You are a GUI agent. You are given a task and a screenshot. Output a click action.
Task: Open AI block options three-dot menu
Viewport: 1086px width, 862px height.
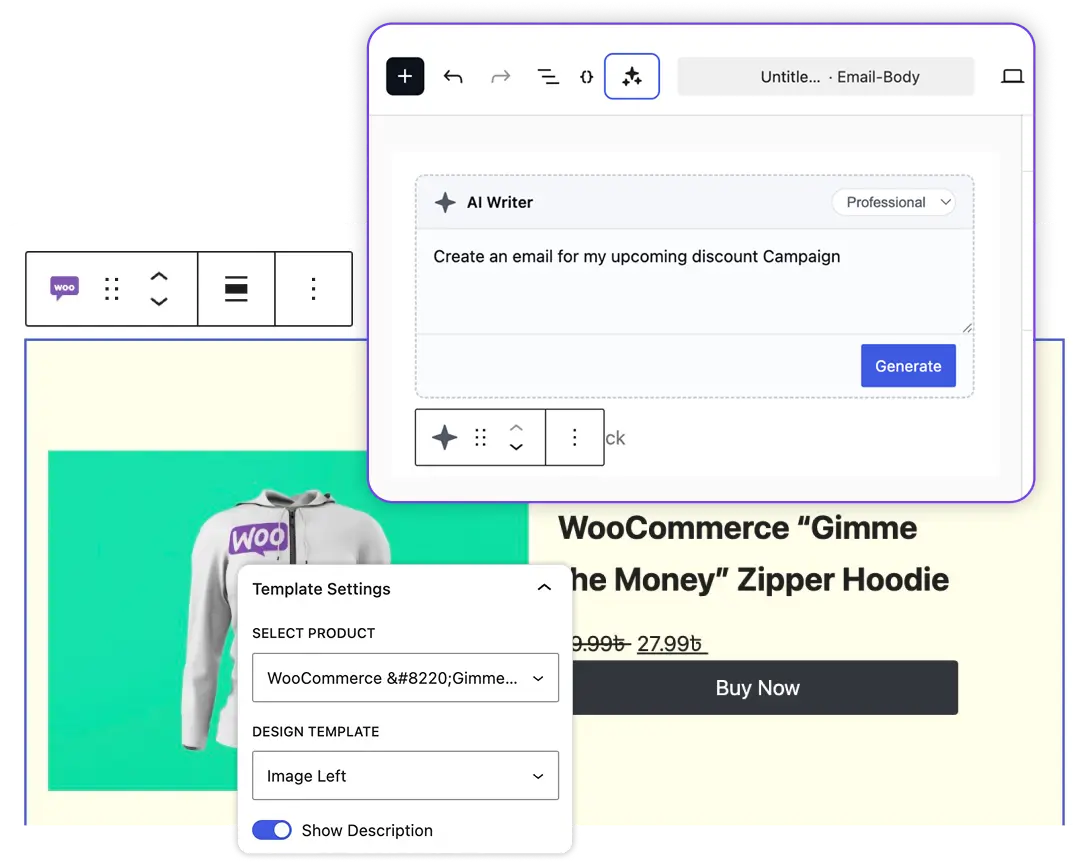point(574,438)
